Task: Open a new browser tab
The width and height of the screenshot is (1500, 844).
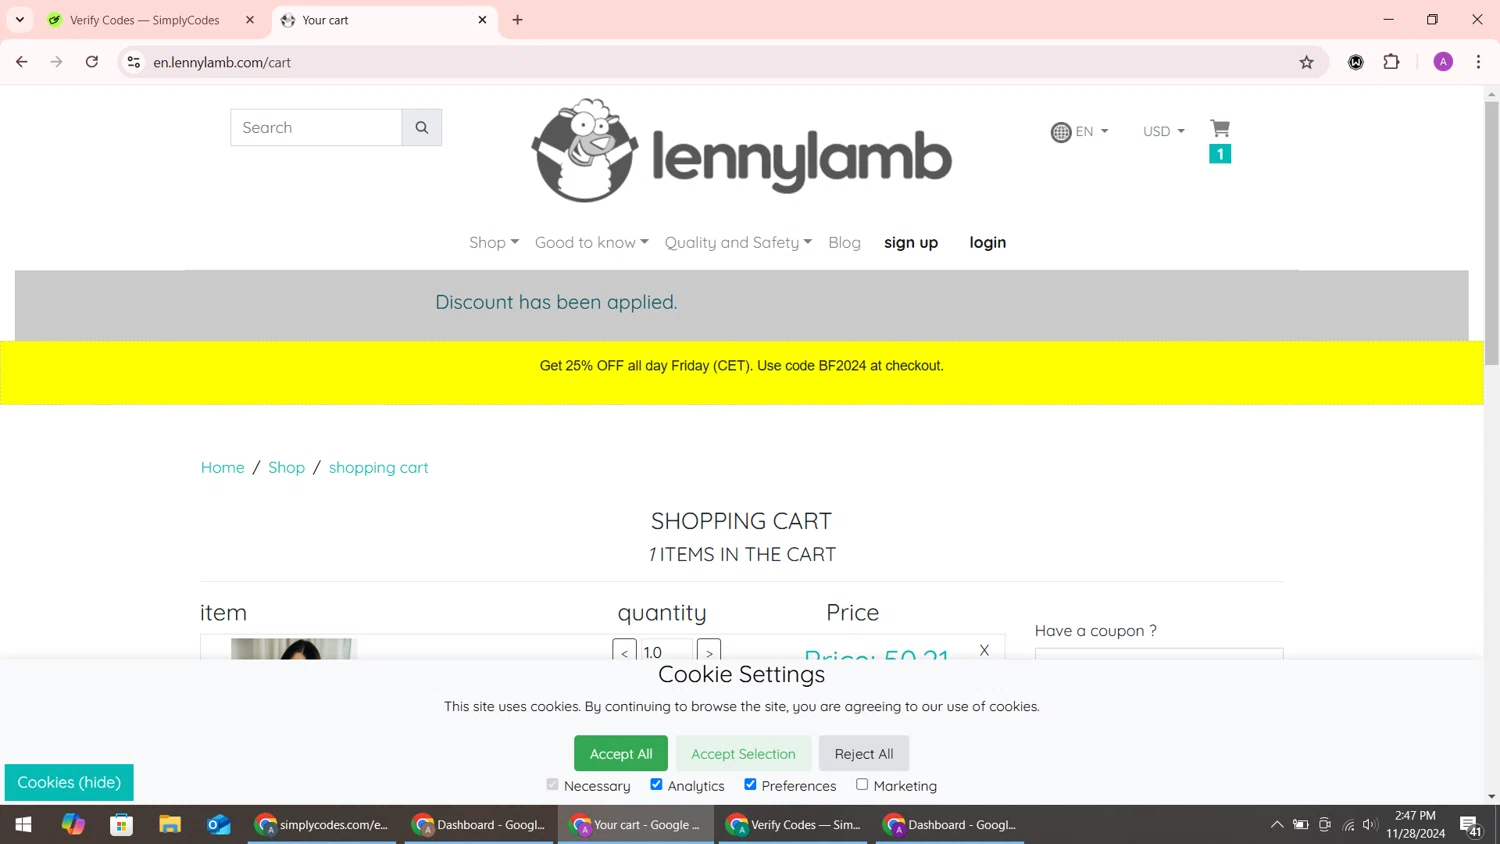Action: 517,20
